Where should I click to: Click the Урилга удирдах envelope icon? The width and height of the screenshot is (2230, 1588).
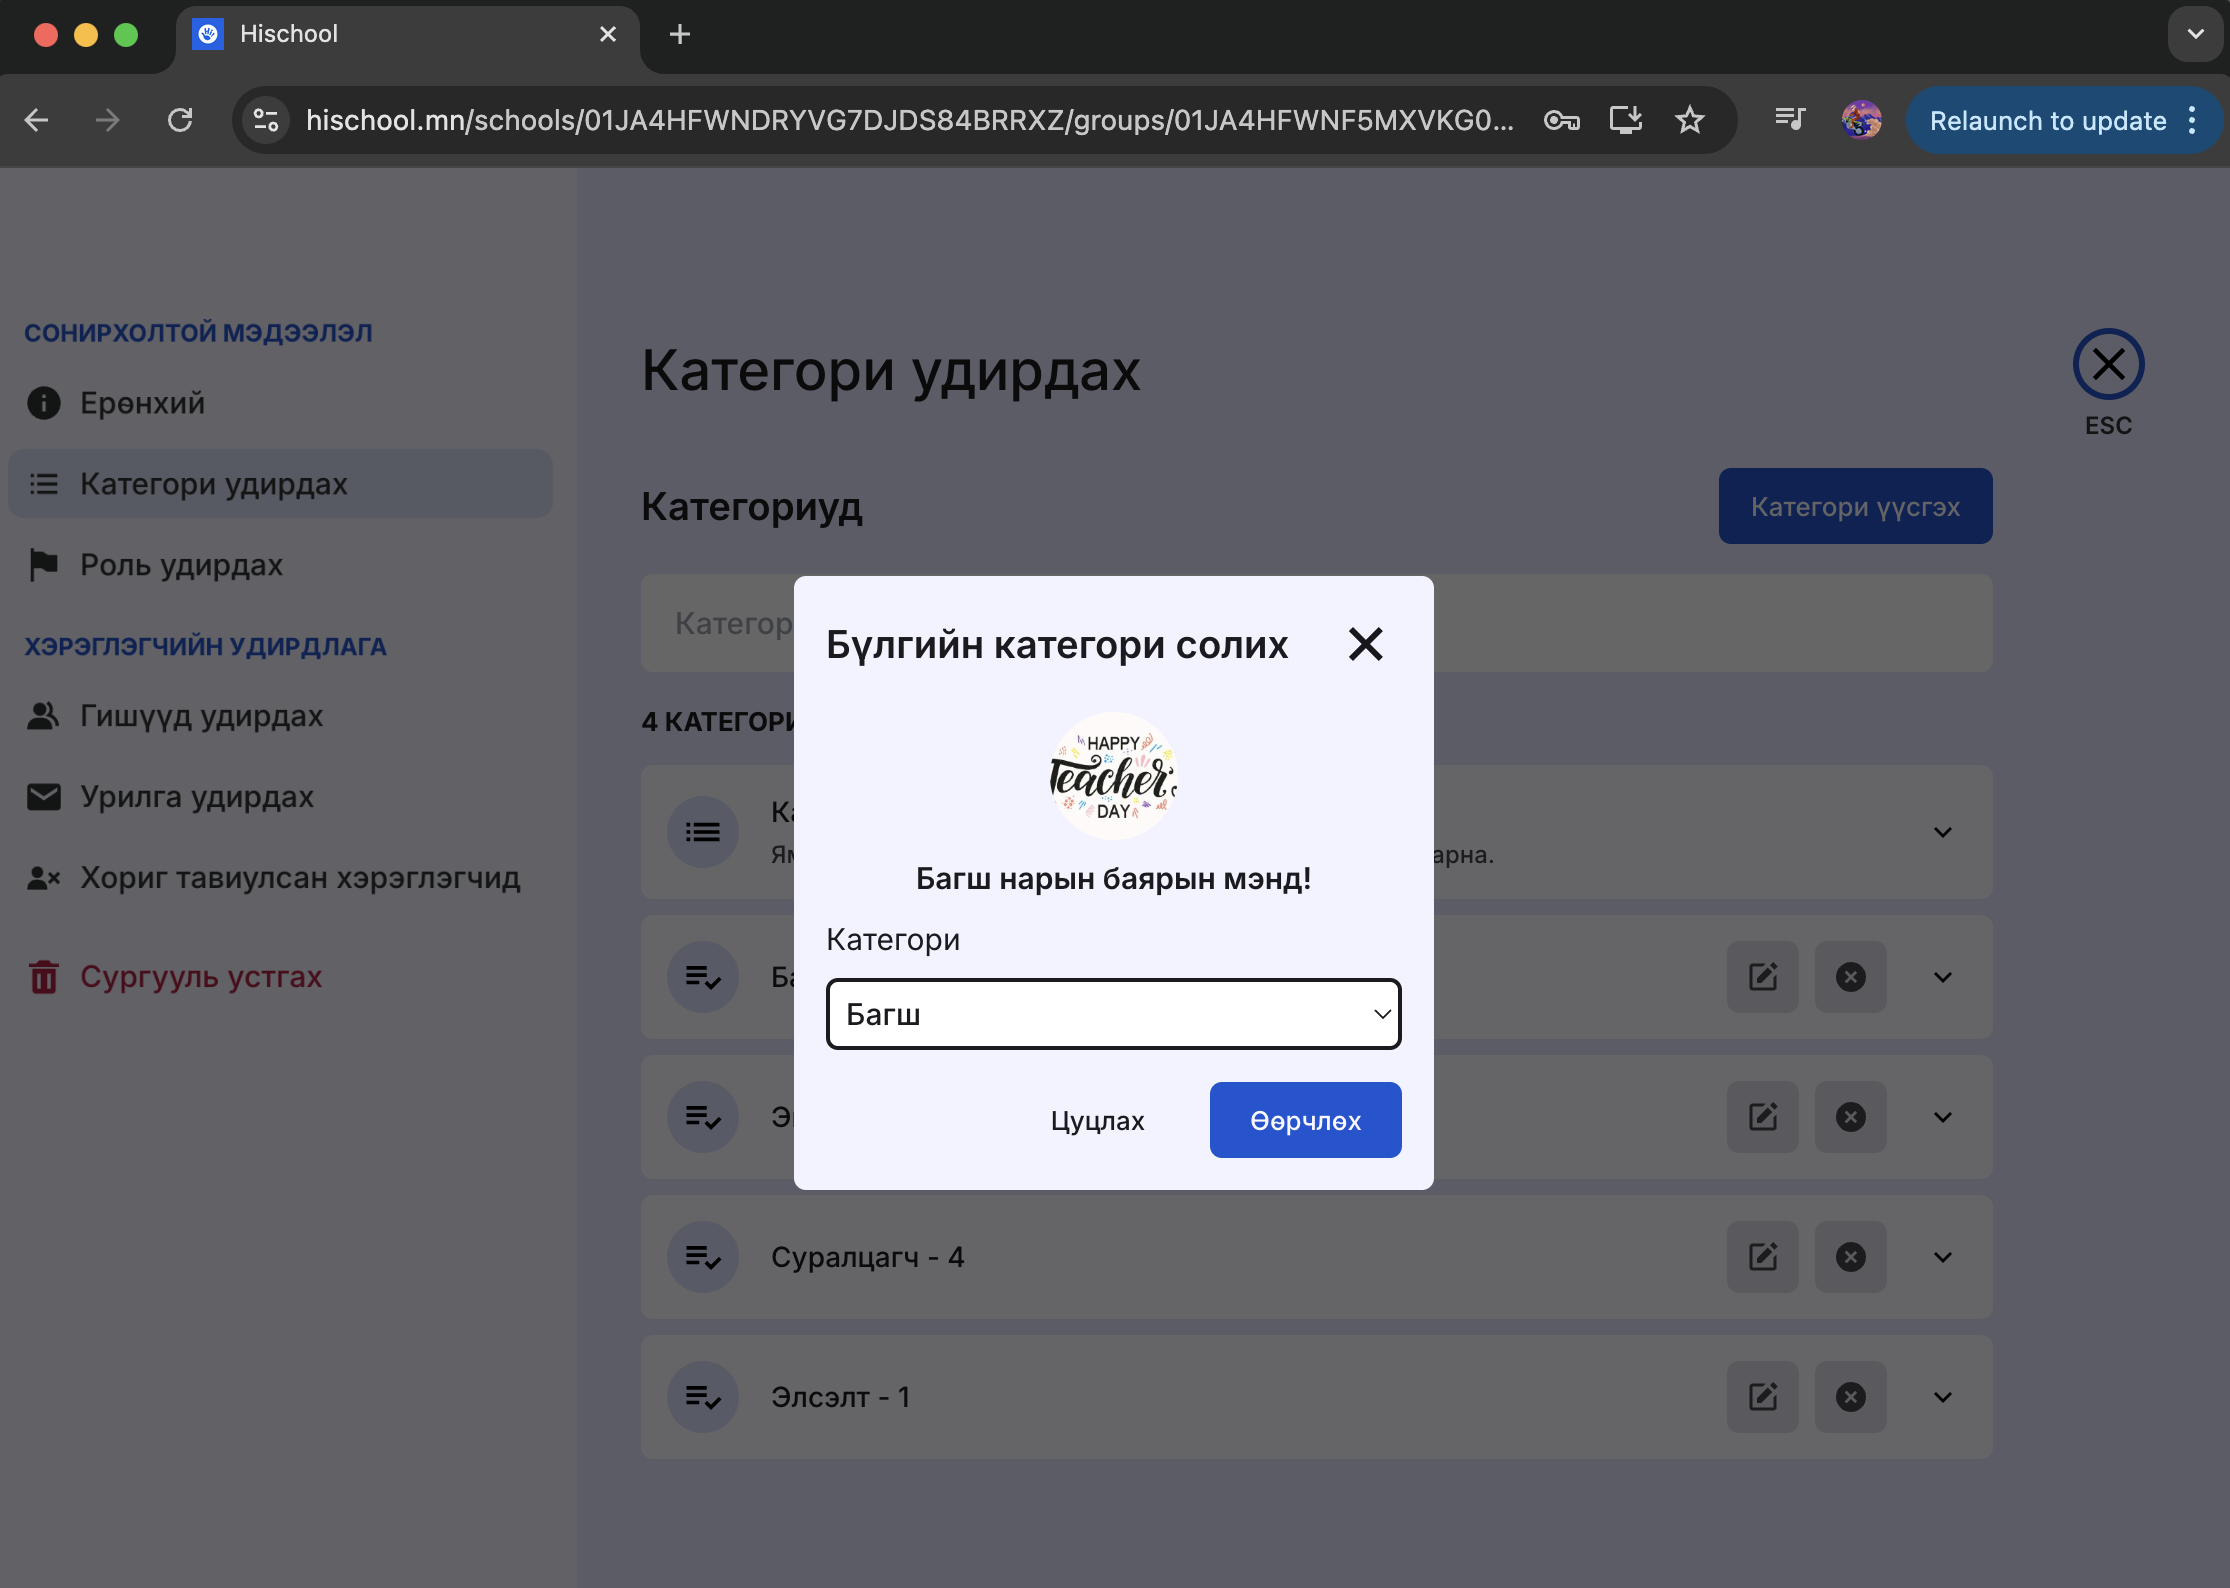[43, 797]
